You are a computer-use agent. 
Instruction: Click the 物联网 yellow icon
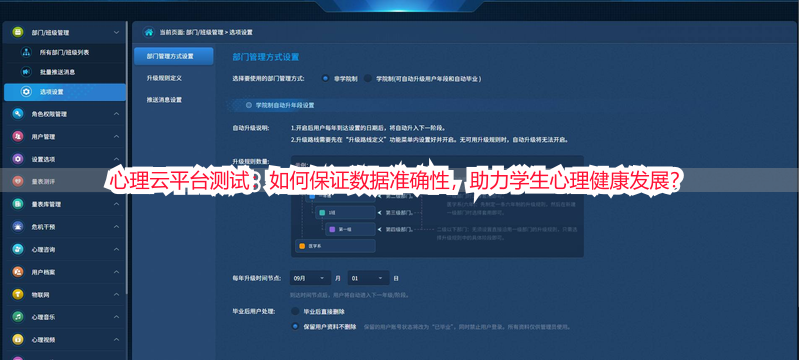pos(18,294)
